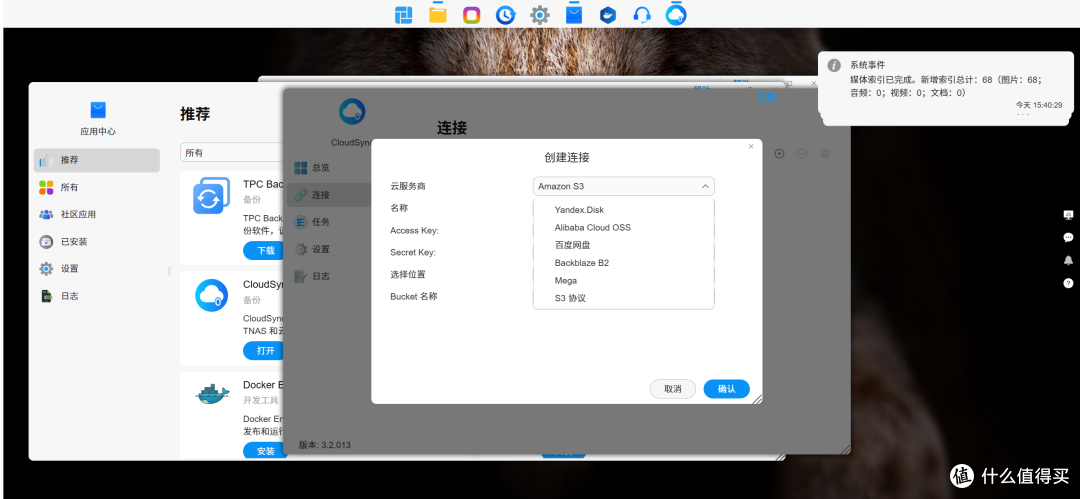Viewport: 1080px width, 499px height.
Task: Open the question mark help icon on right edge
Action: 1068,283
